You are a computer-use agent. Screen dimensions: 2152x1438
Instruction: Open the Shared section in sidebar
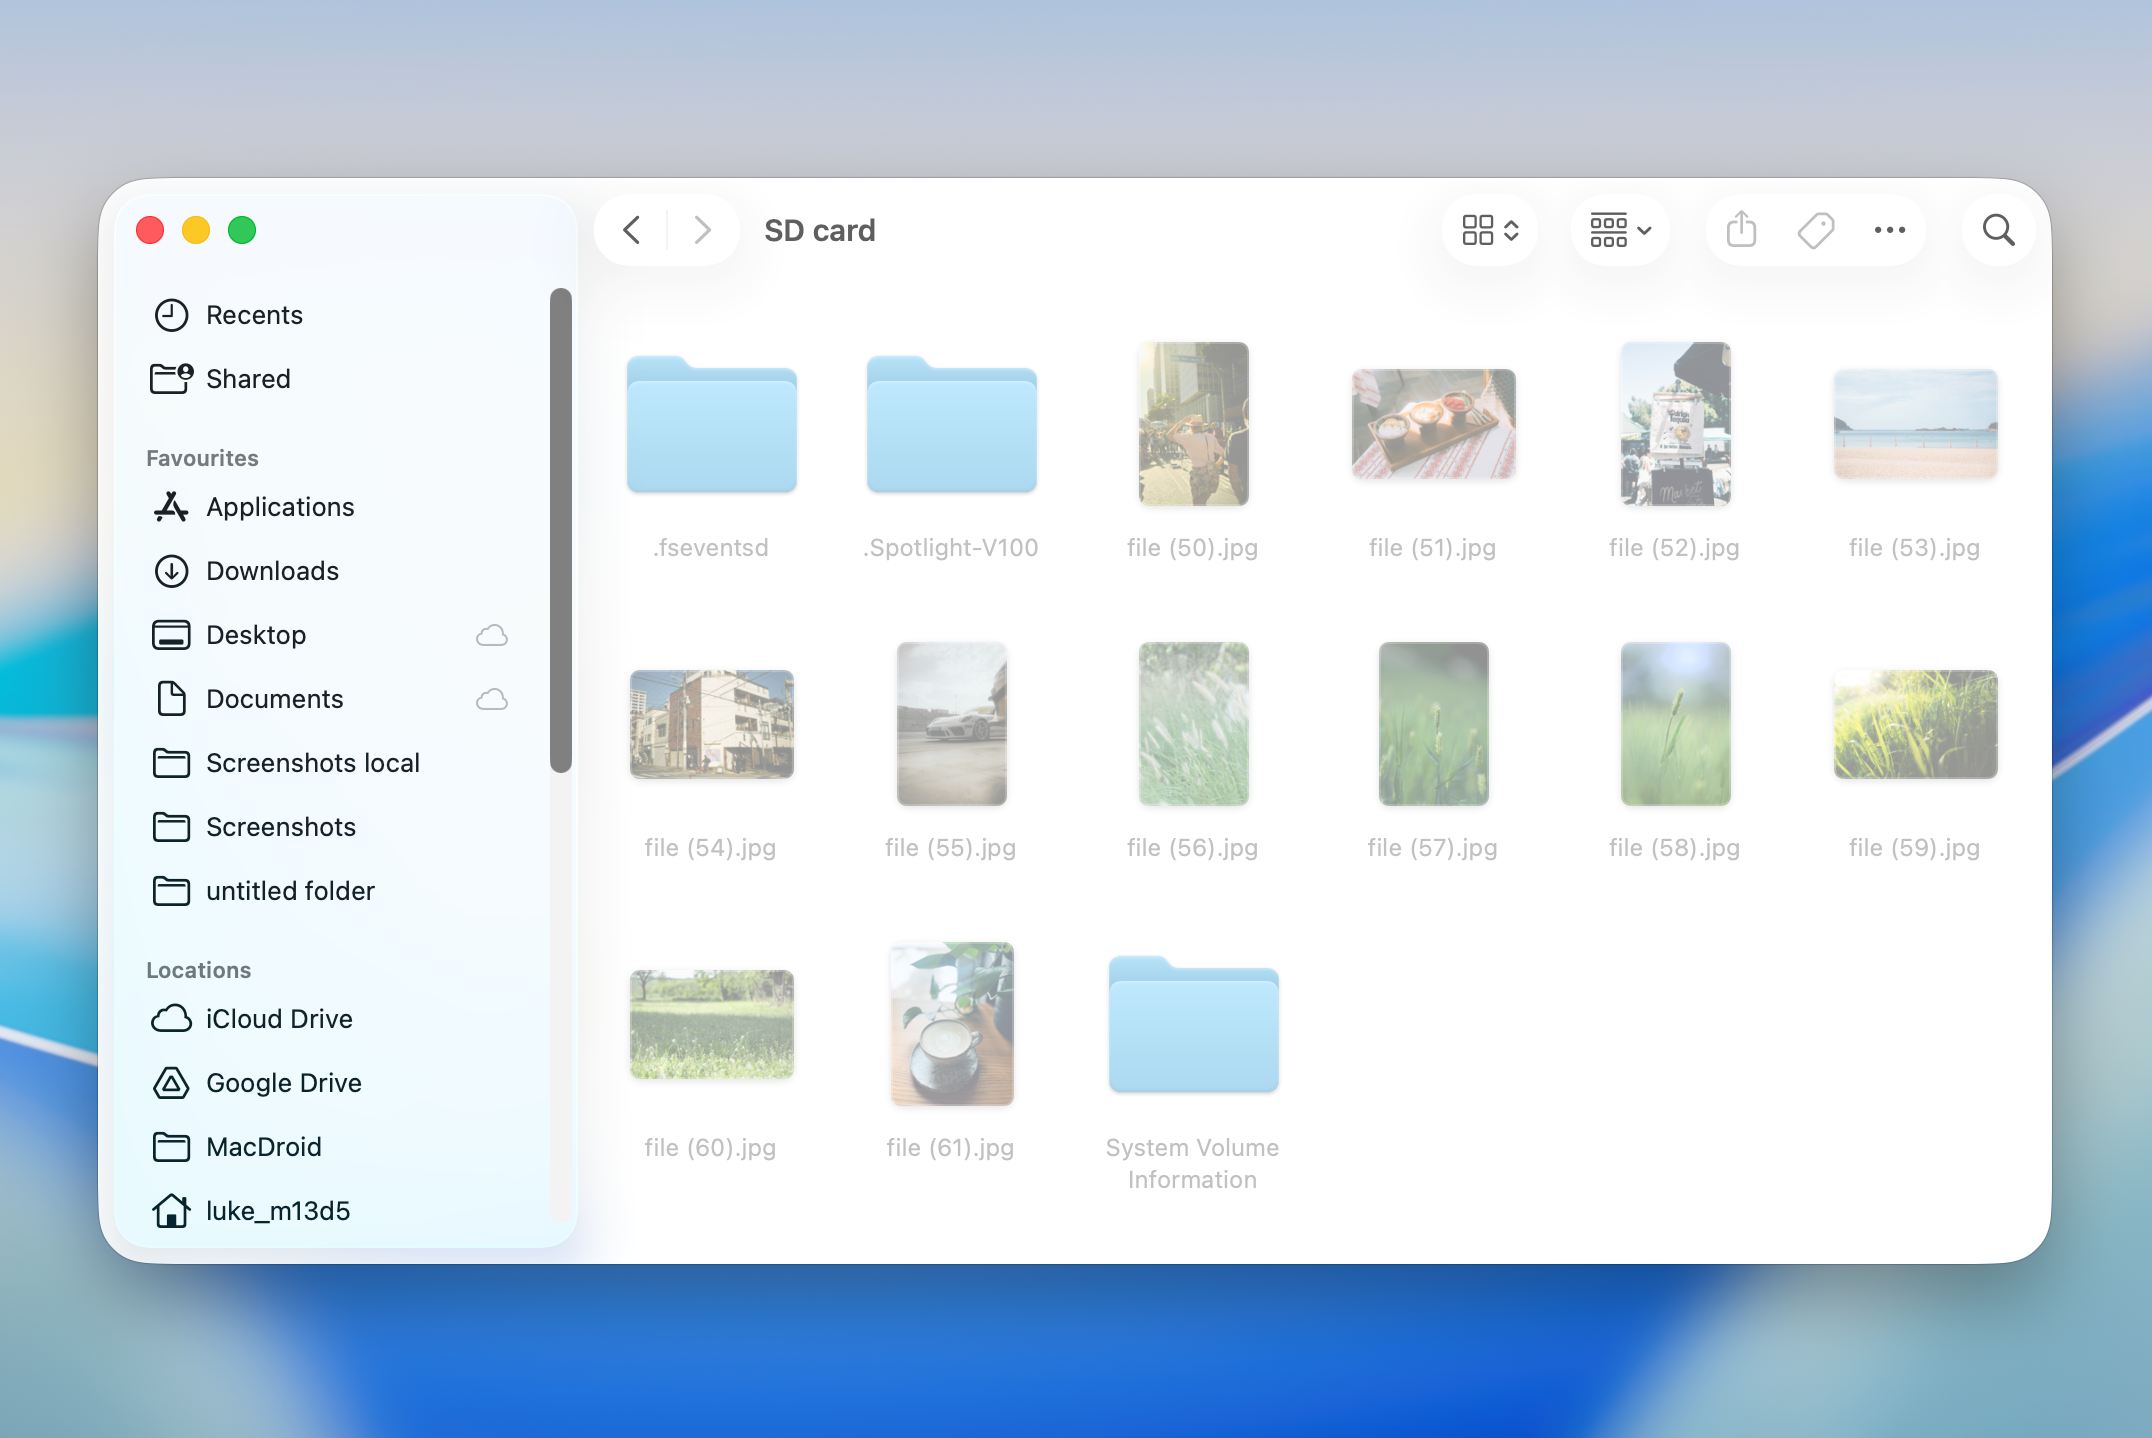pos(248,379)
